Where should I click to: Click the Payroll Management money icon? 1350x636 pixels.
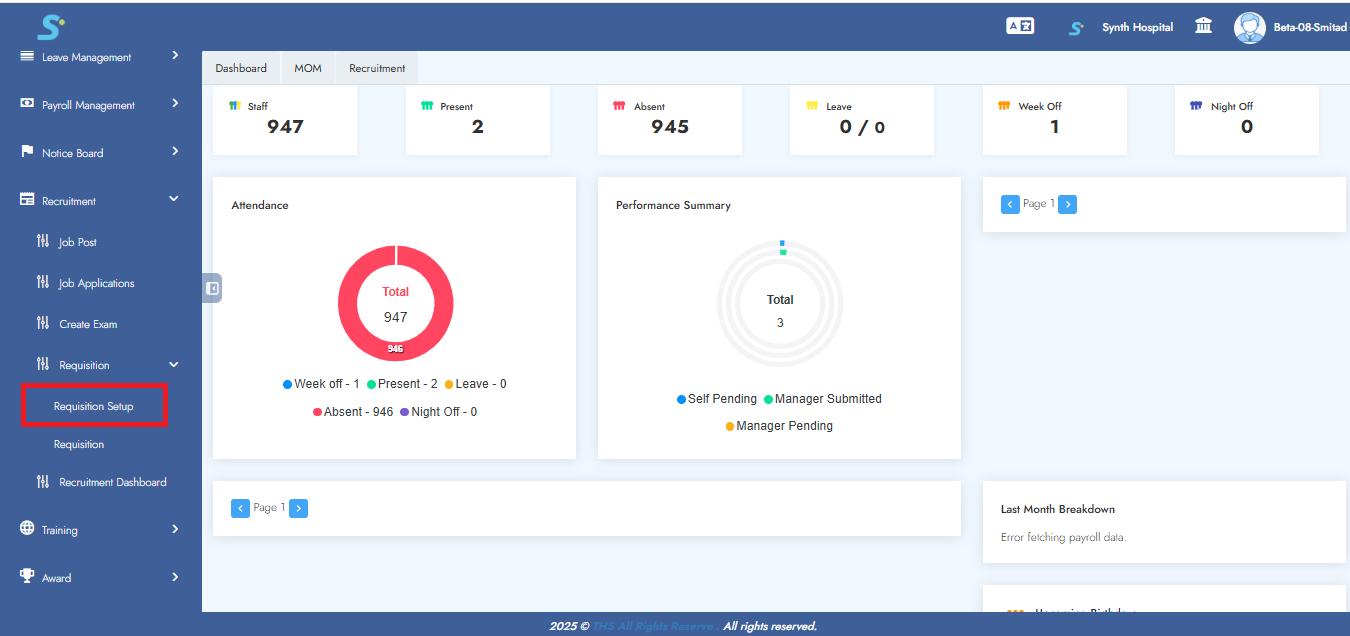27,104
